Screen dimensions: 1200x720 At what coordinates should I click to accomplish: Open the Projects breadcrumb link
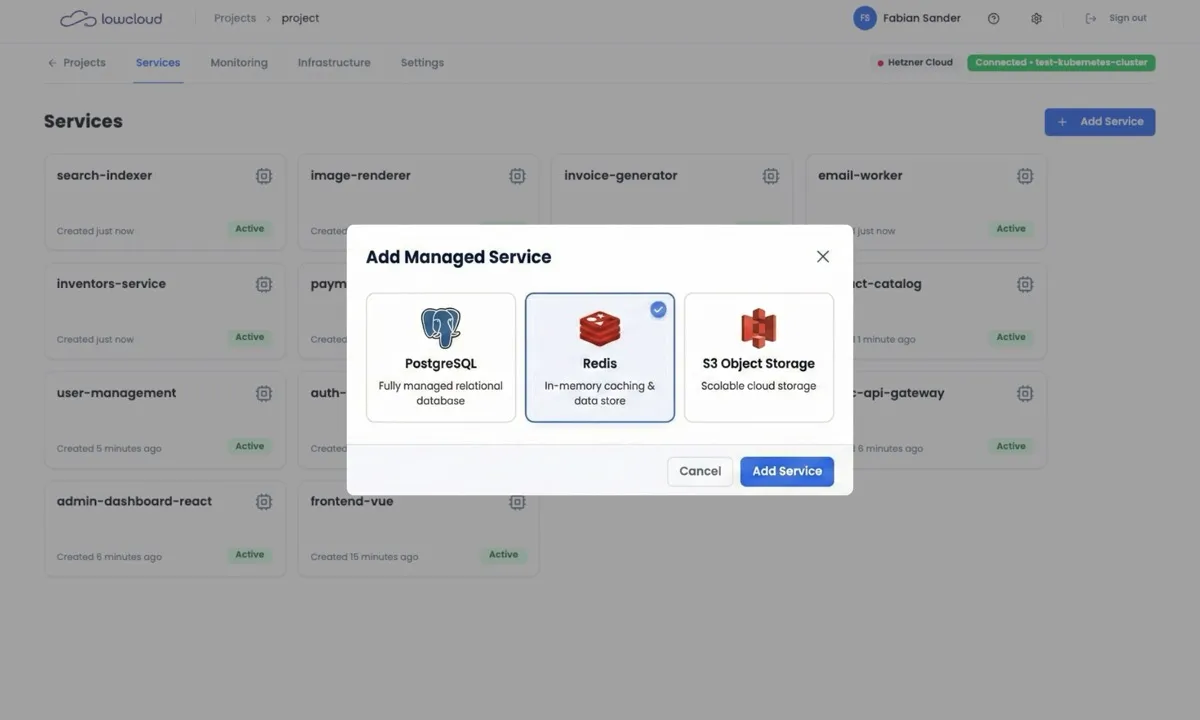pos(235,18)
